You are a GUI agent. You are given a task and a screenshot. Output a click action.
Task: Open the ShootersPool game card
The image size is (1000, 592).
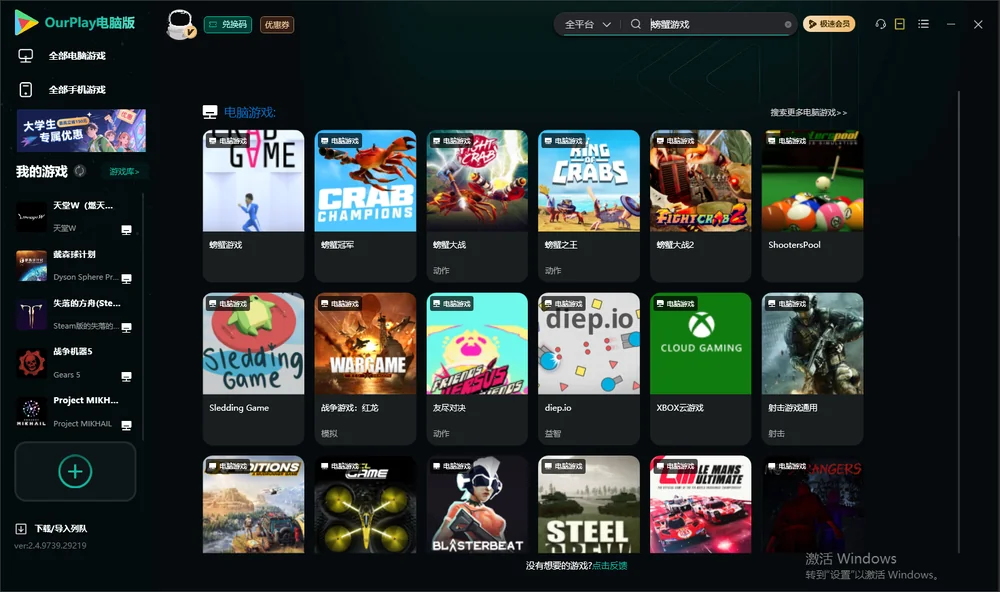pyautogui.click(x=812, y=205)
